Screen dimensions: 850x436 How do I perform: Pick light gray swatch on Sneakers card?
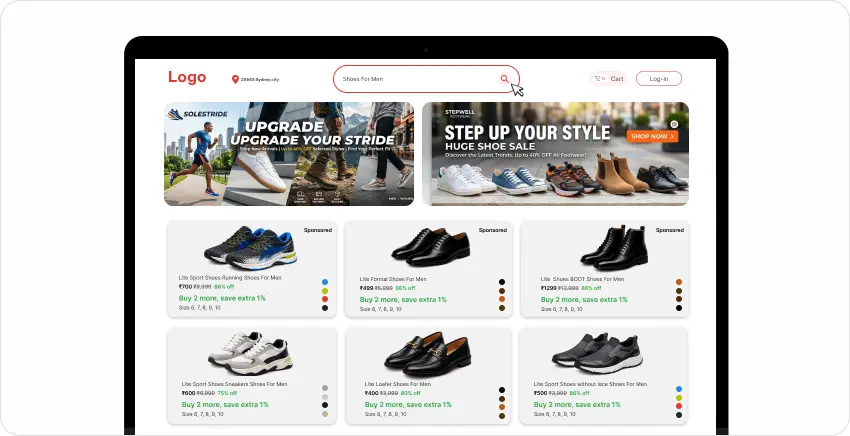click(x=325, y=396)
